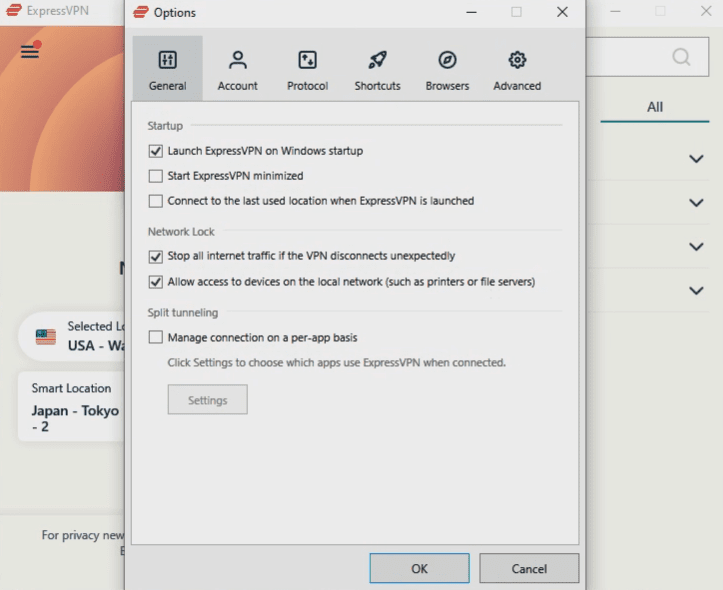Click the 'Click Settings to choose which apps' hint
The width and height of the screenshot is (723, 590).
[x=337, y=363]
